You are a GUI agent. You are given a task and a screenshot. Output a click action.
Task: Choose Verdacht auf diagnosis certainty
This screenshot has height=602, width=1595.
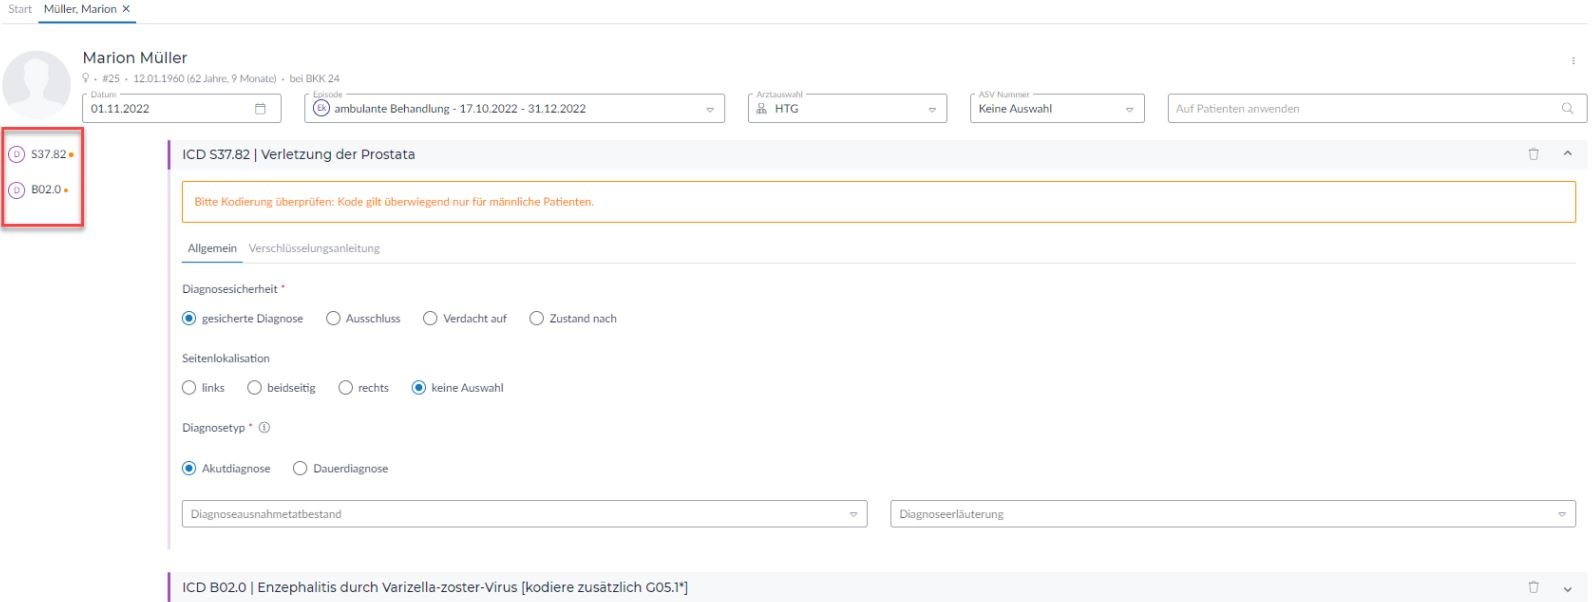(x=430, y=319)
